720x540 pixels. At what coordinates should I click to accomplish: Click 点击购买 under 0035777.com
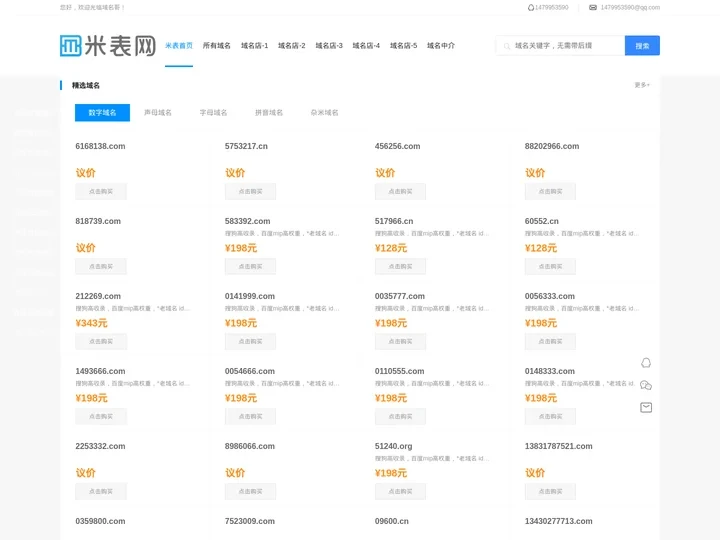pyautogui.click(x=400, y=341)
